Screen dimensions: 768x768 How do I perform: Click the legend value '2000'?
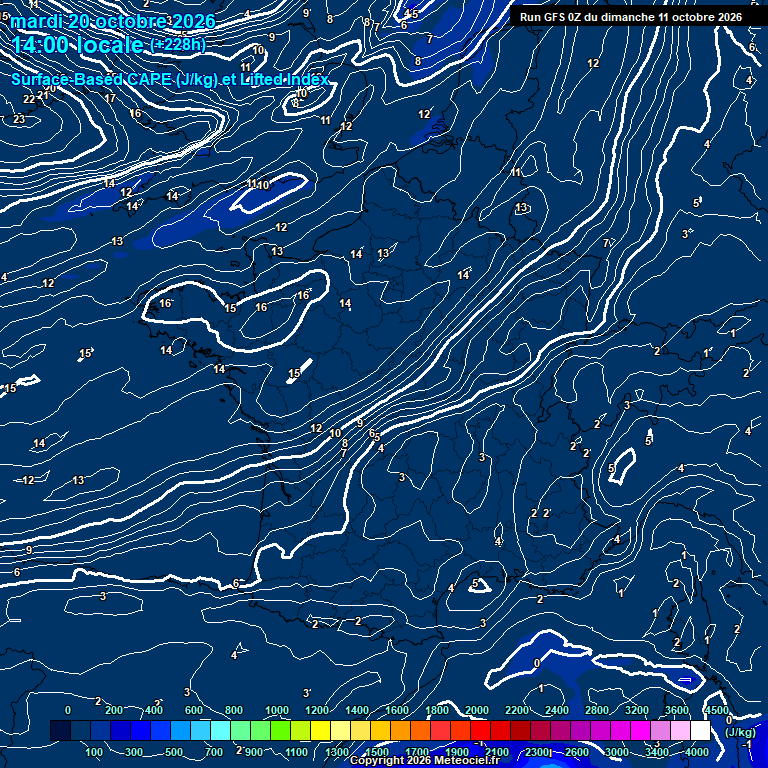pos(477,710)
